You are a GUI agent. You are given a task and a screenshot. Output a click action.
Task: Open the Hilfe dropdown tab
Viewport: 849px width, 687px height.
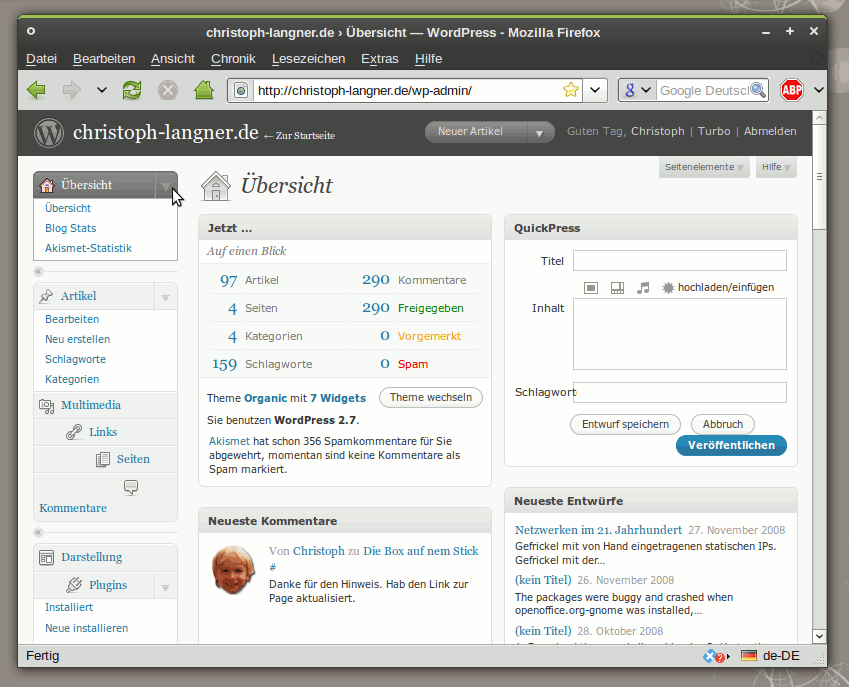776,167
